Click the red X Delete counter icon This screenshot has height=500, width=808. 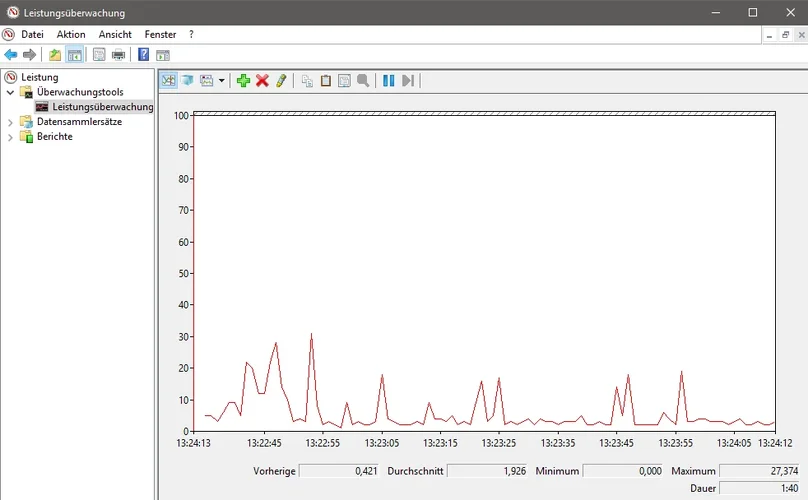(x=262, y=80)
